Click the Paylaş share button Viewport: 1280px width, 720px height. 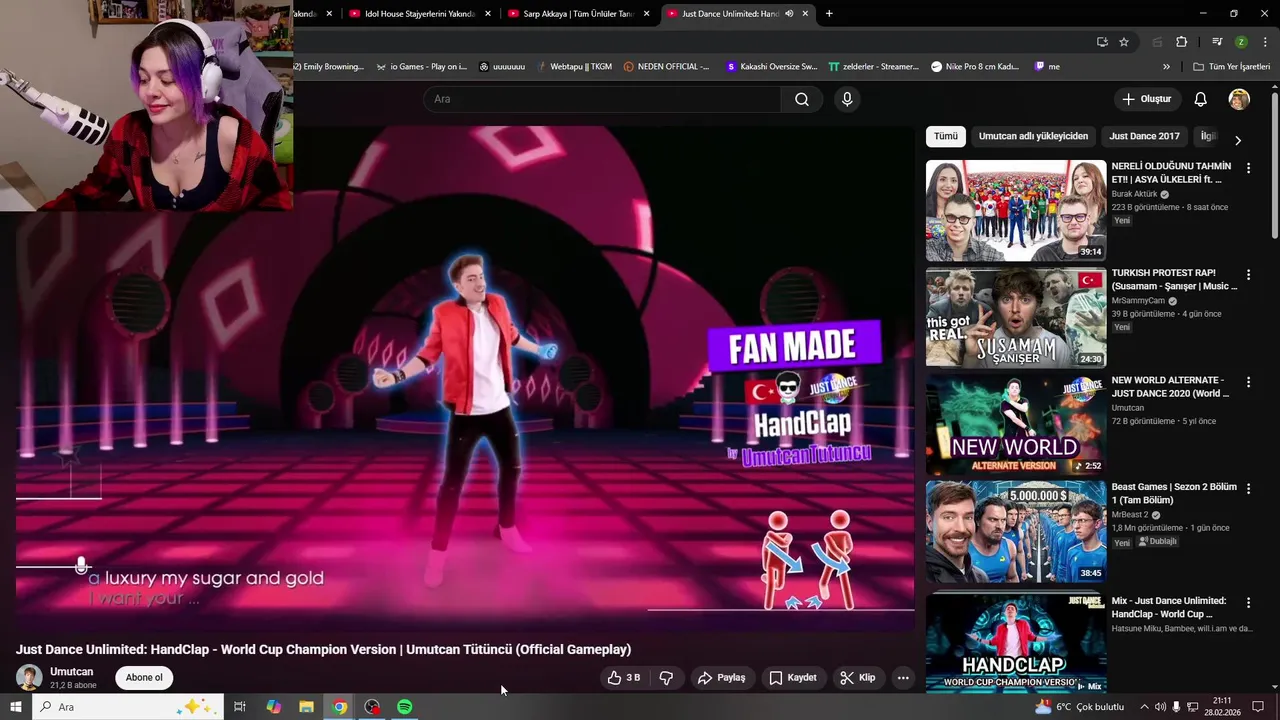point(721,678)
